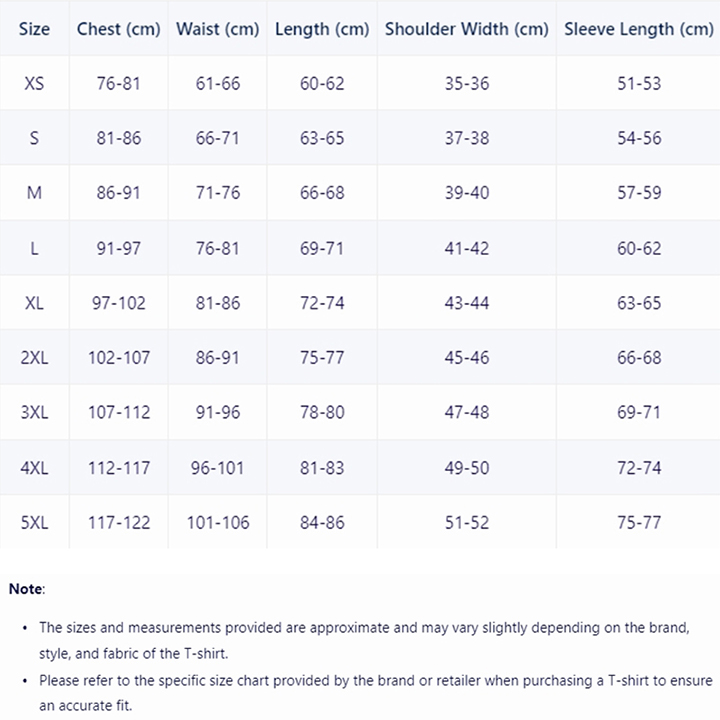Click the 5XL size row label

tap(34, 522)
